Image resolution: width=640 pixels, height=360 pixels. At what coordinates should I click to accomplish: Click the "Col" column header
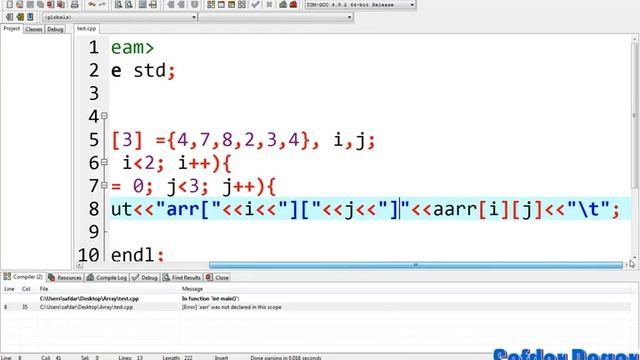point(26,289)
